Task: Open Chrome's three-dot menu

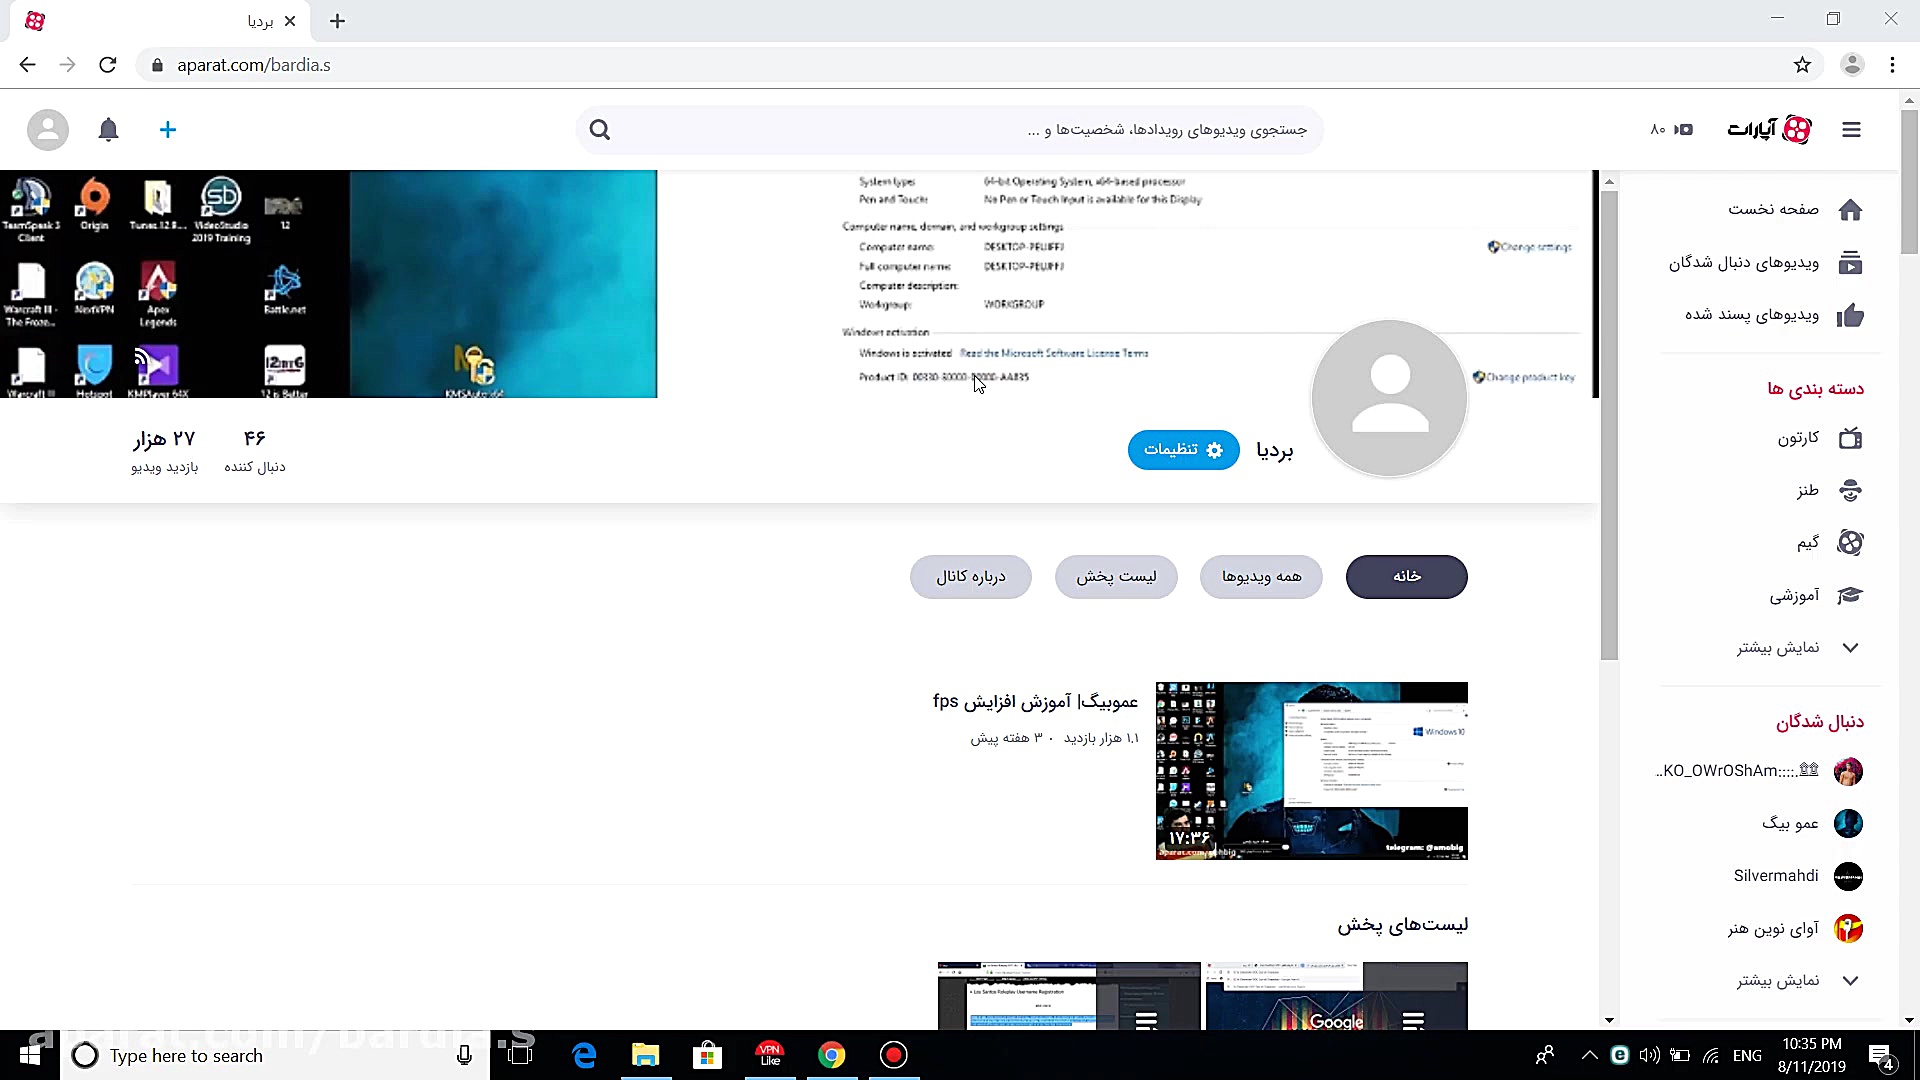Action: click(x=1892, y=64)
